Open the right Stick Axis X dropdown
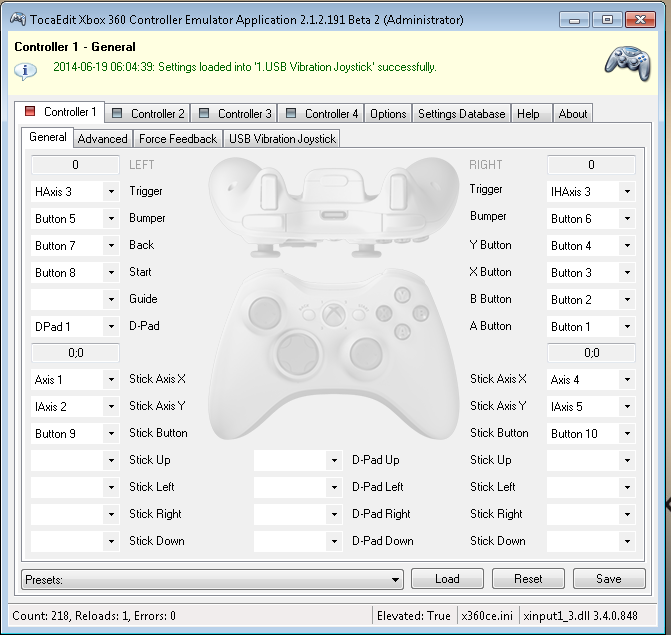Viewport: 671px width, 635px height. click(627, 380)
